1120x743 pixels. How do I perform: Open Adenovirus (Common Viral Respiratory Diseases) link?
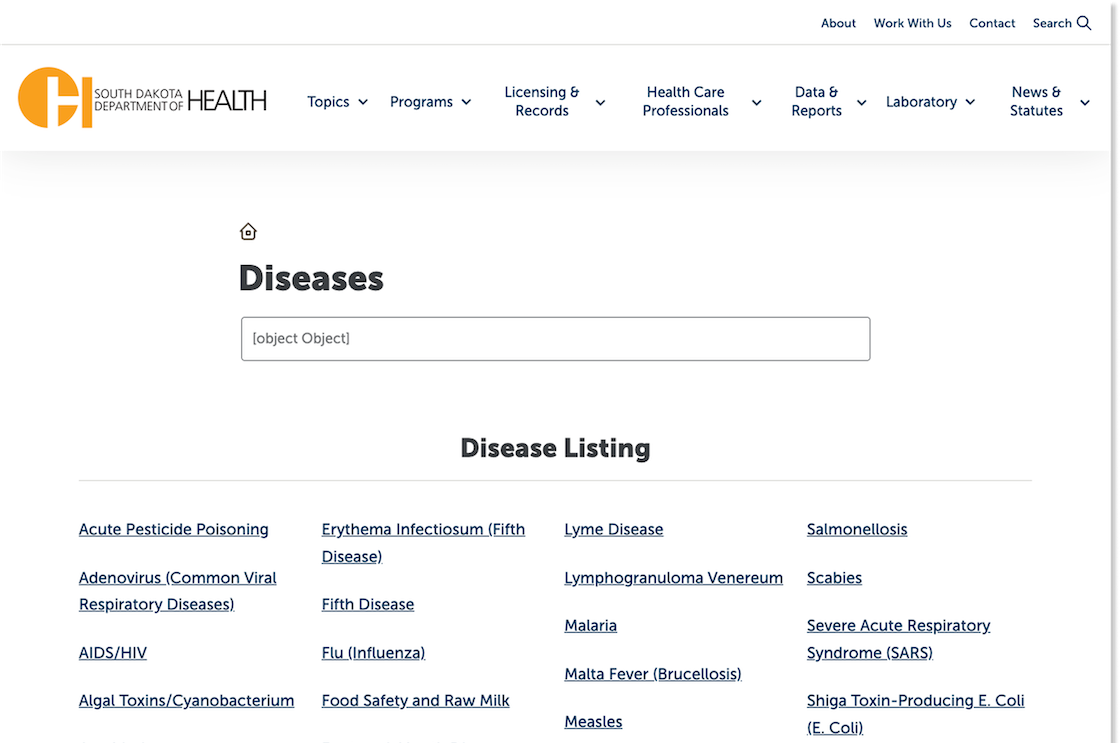click(178, 591)
